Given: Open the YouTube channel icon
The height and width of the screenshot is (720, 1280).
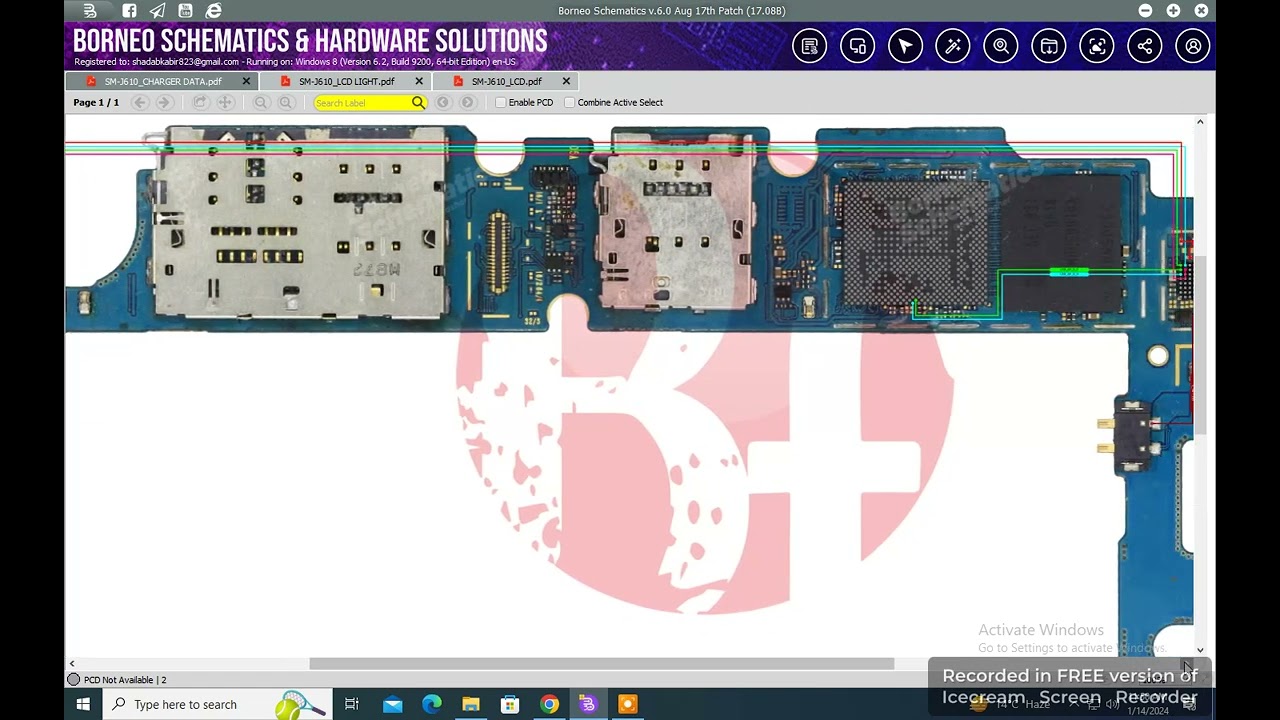Looking at the screenshot, I should click(185, 11).
